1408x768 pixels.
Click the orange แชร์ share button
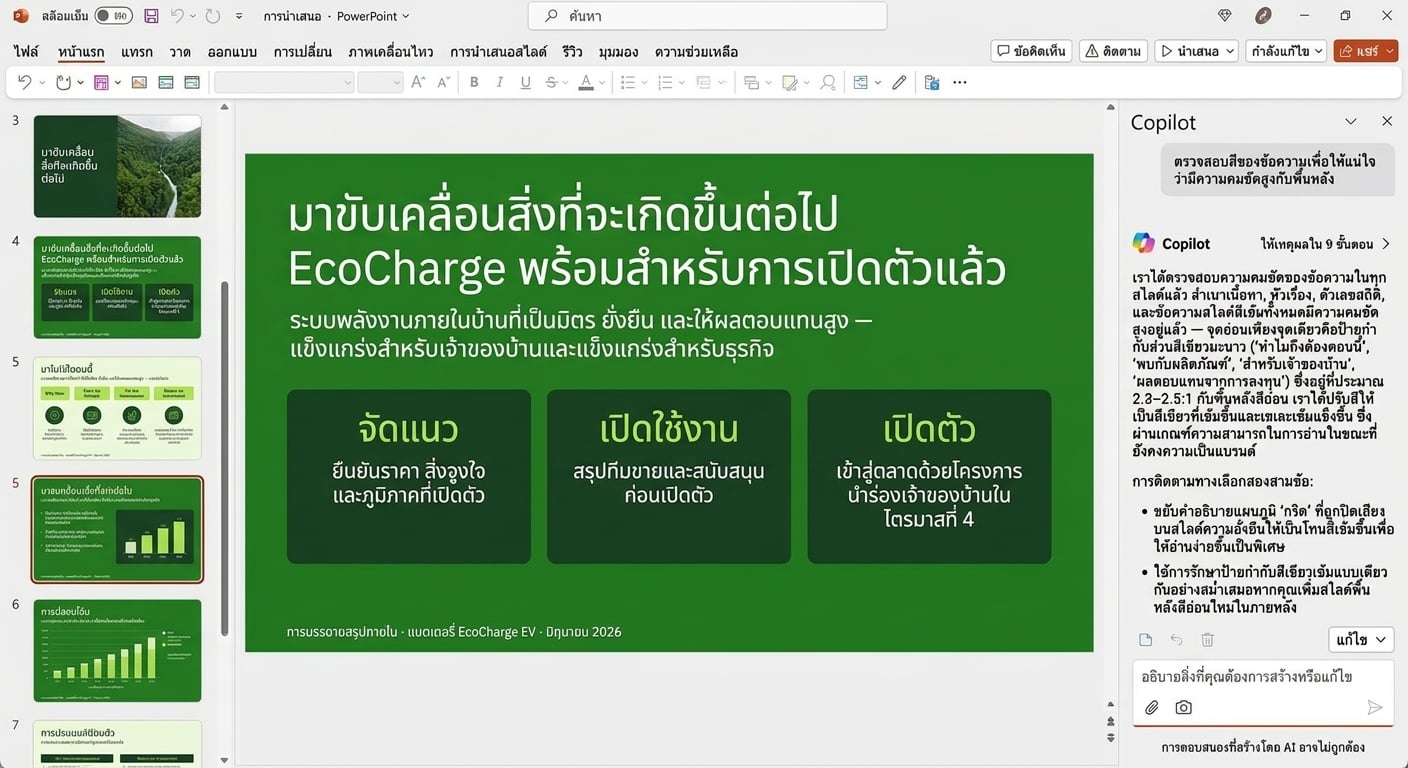point(1365,51)
